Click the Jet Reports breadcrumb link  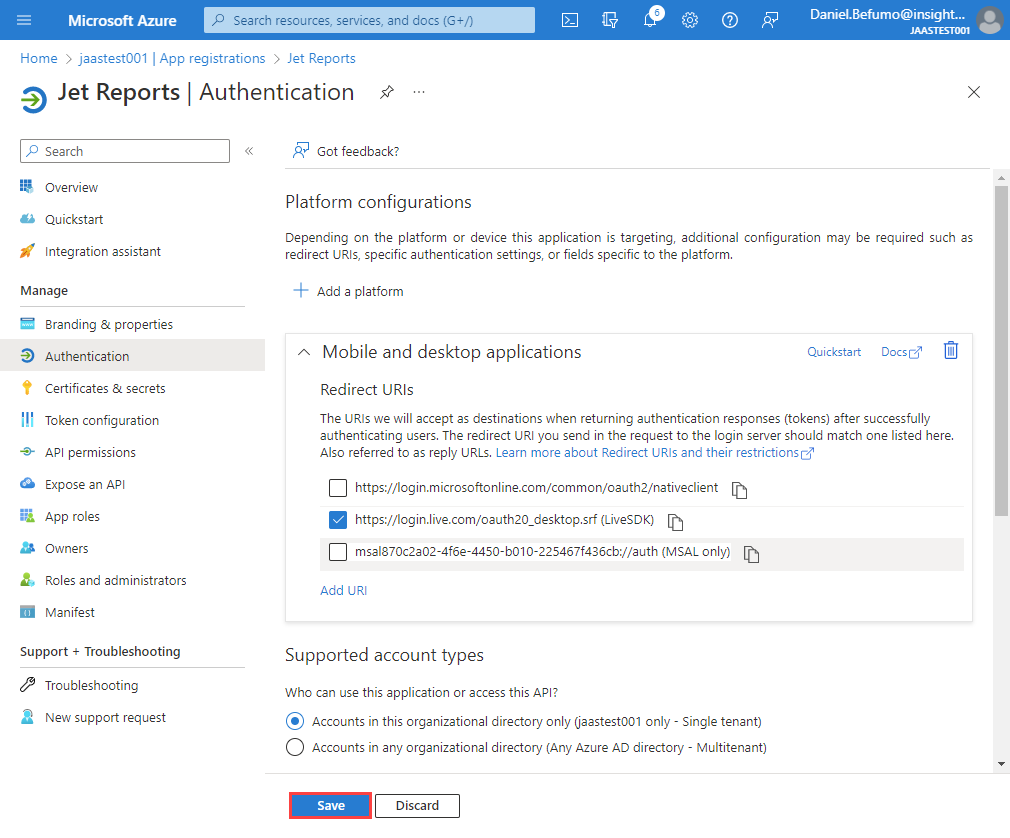(x=321, y=59)
